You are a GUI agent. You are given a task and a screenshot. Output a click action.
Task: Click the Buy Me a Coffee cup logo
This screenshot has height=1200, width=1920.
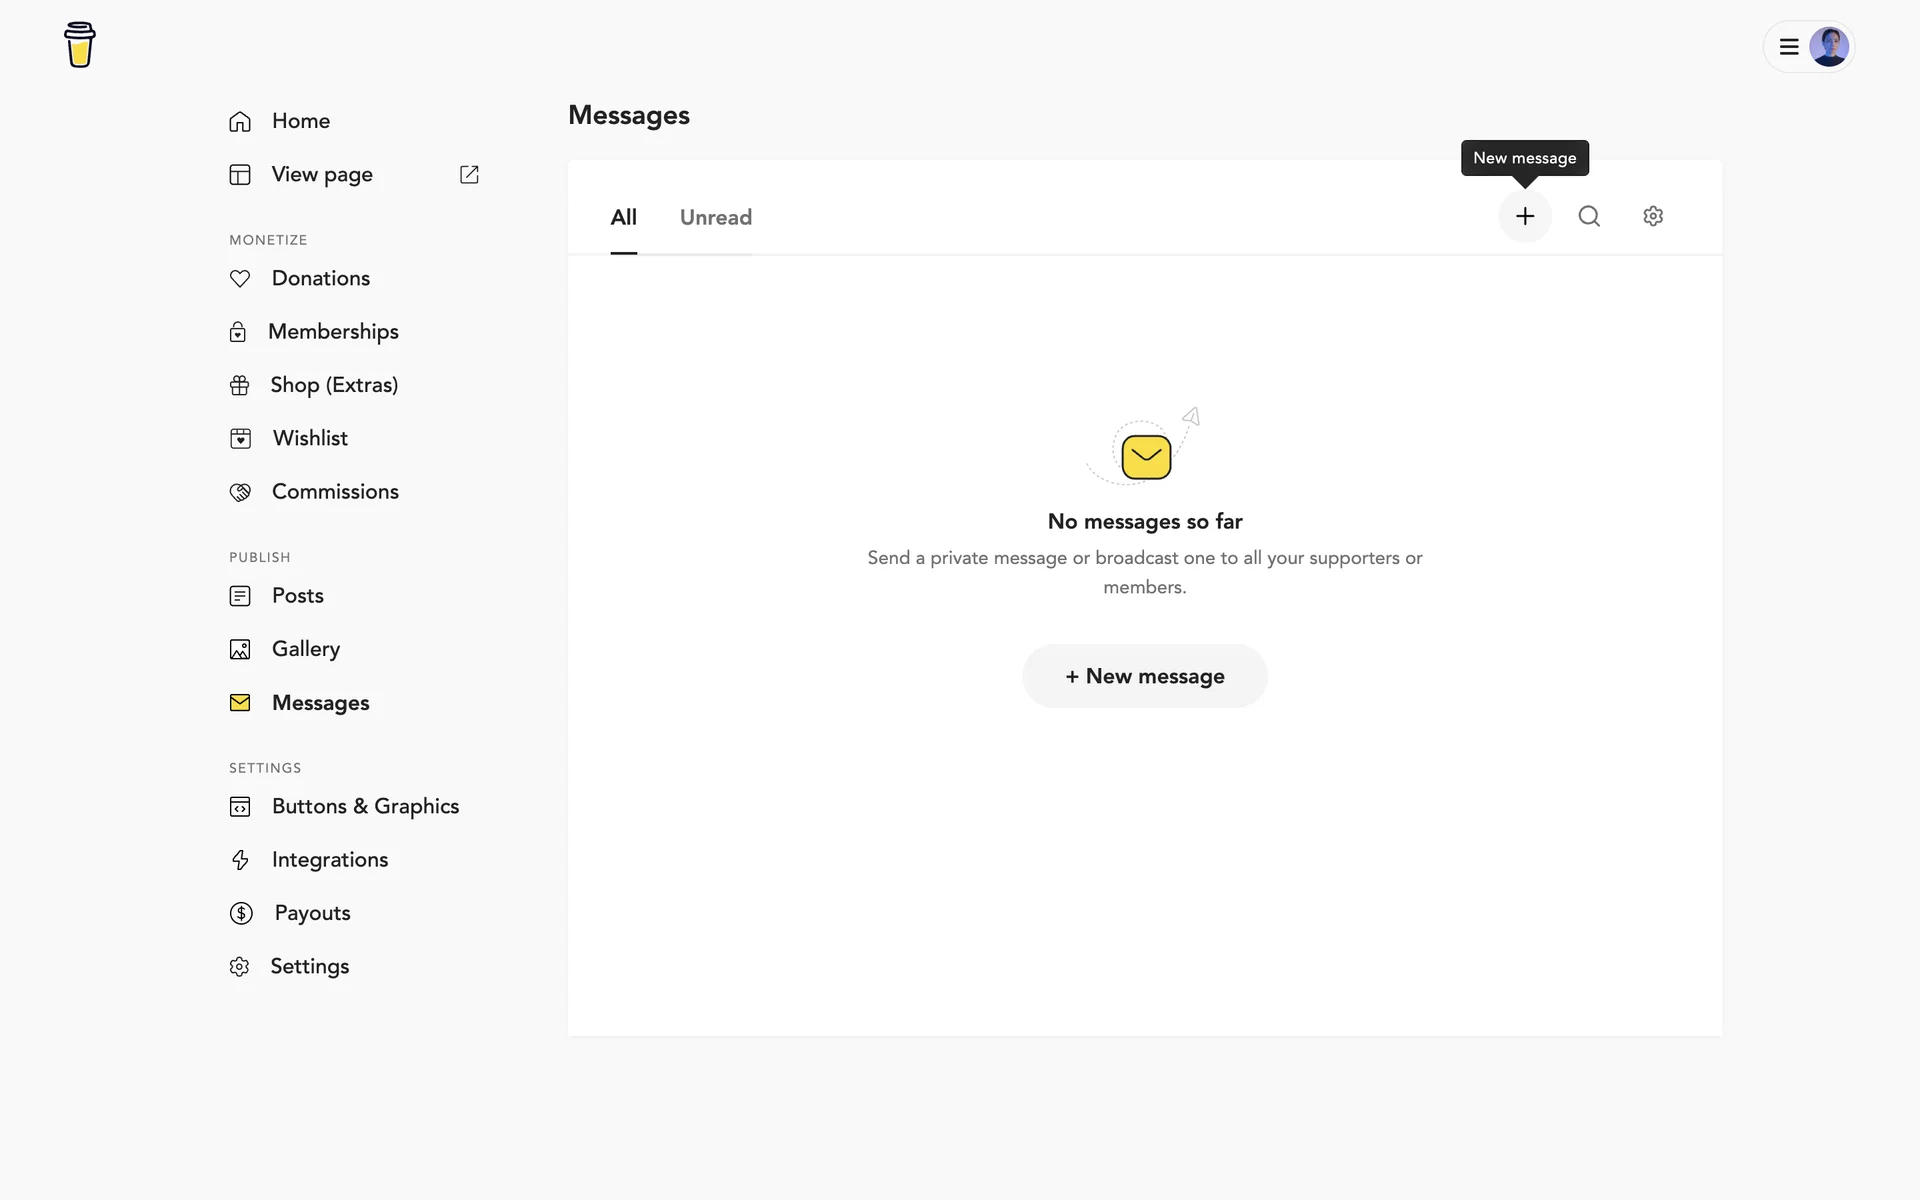80,45
